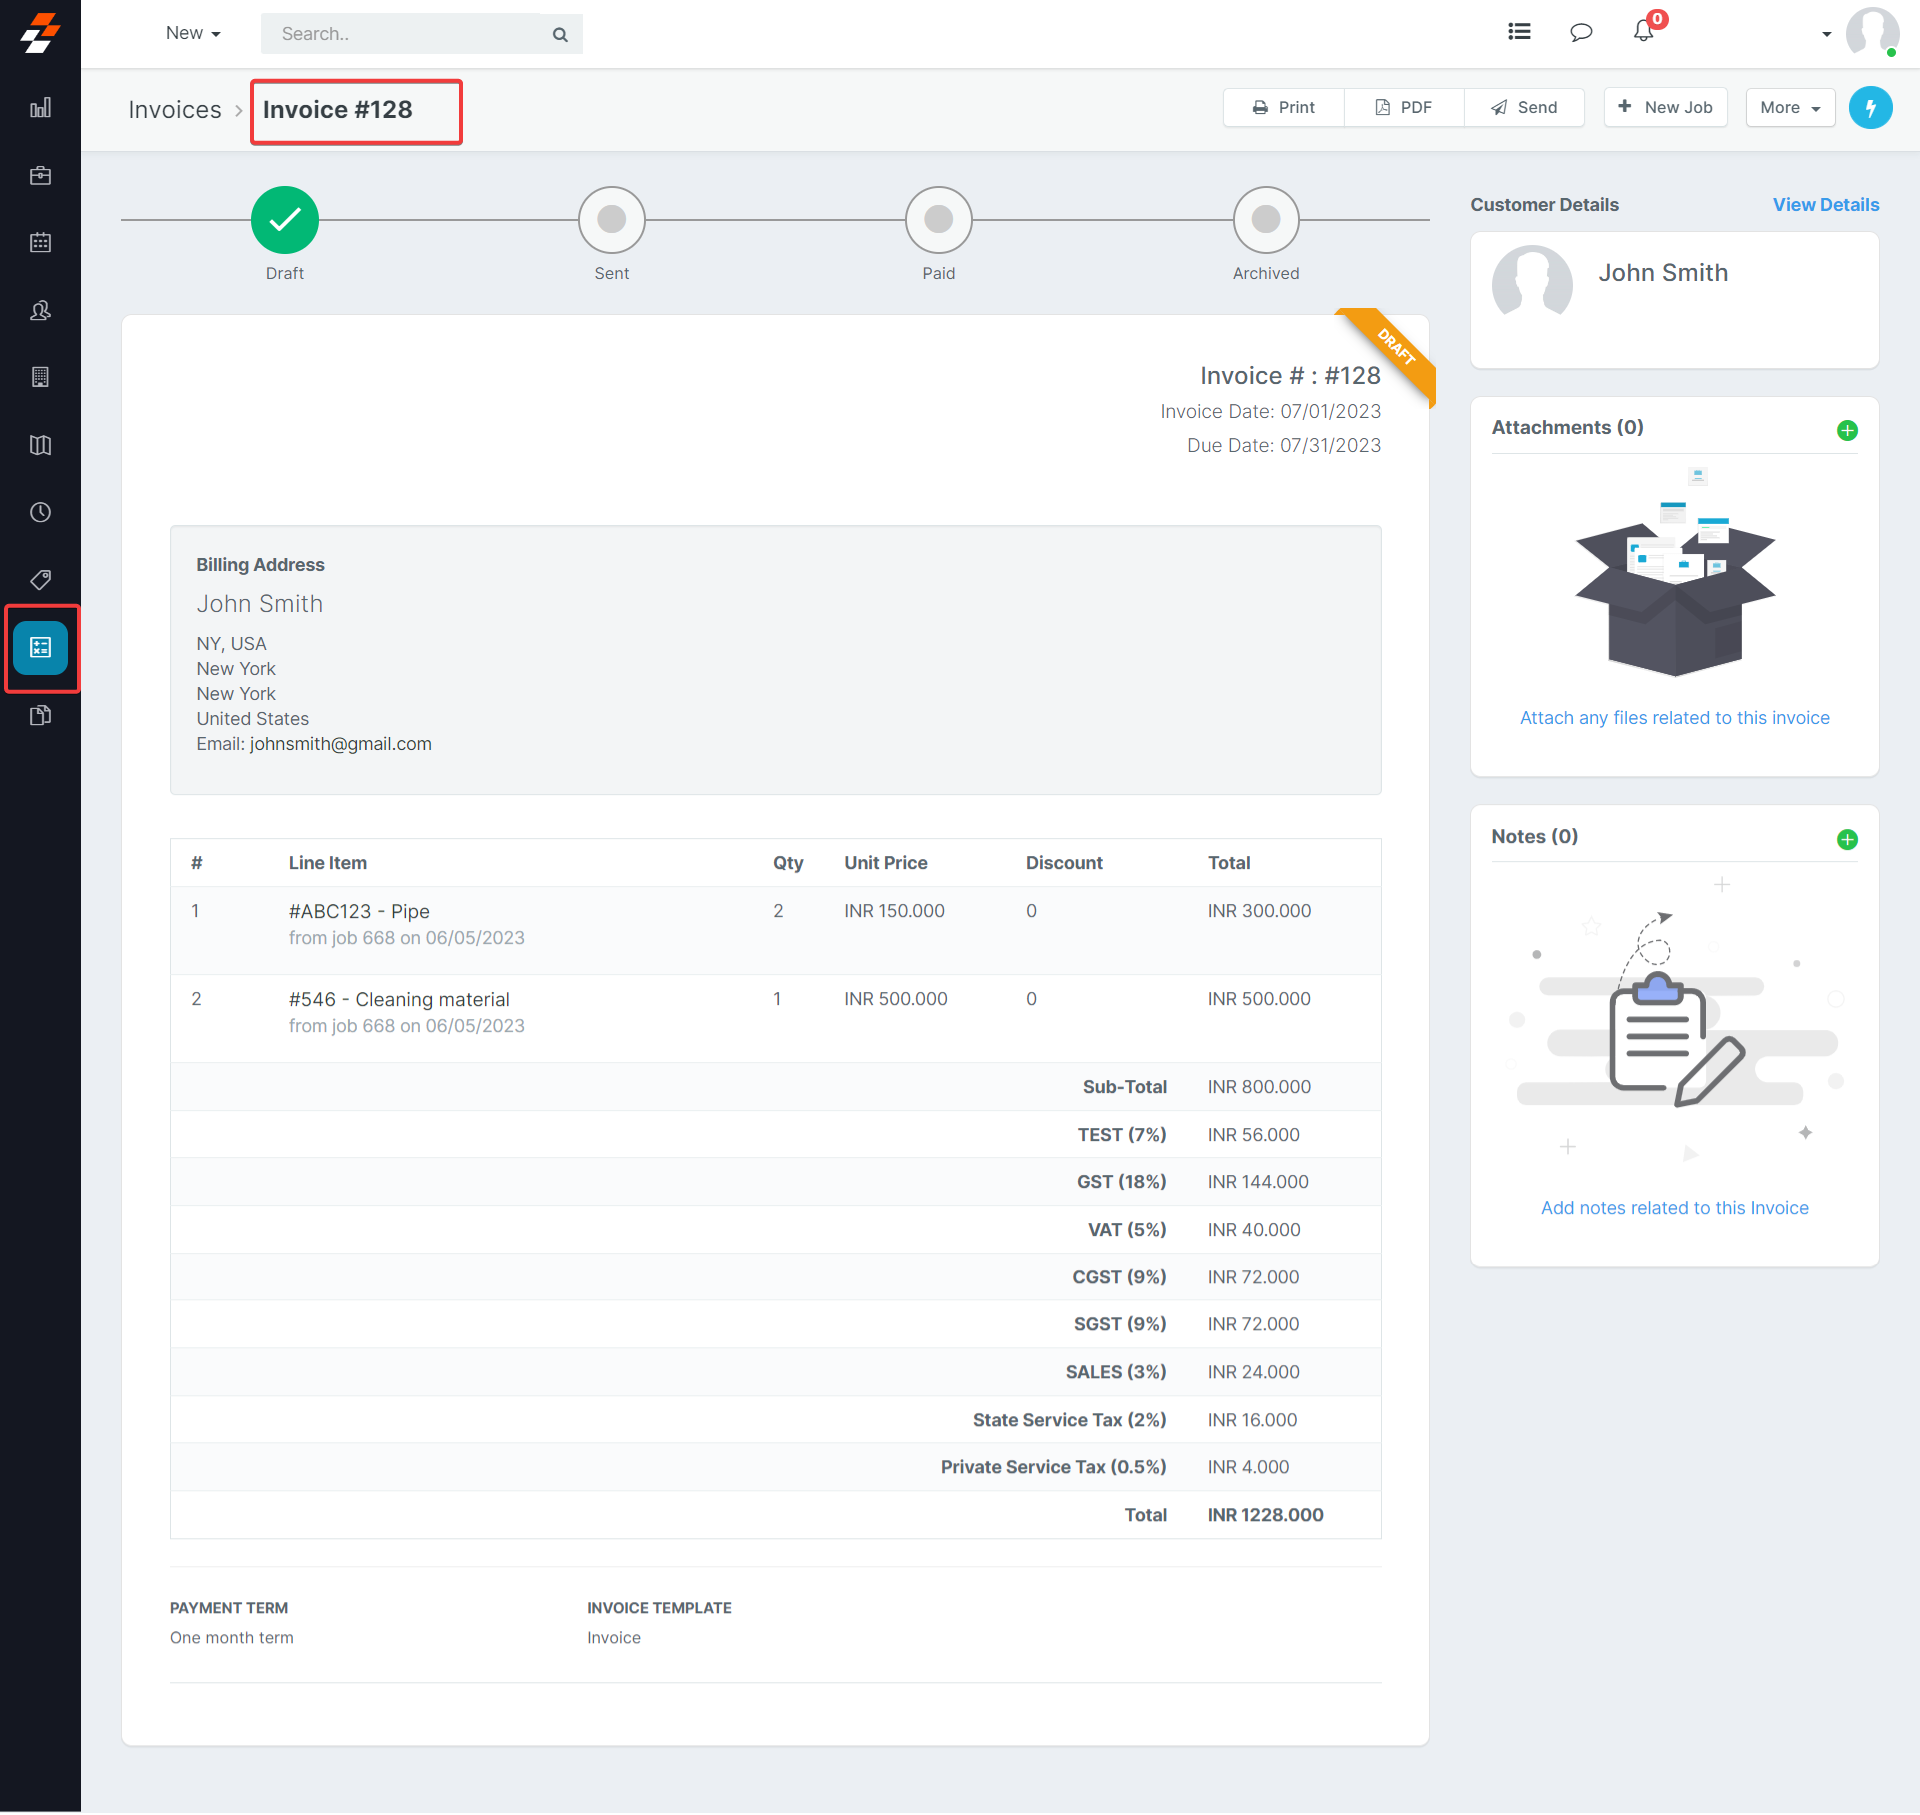Add a new note with plus icon
This screenshot has width=1920, height=1815.
click(1847, 840)
